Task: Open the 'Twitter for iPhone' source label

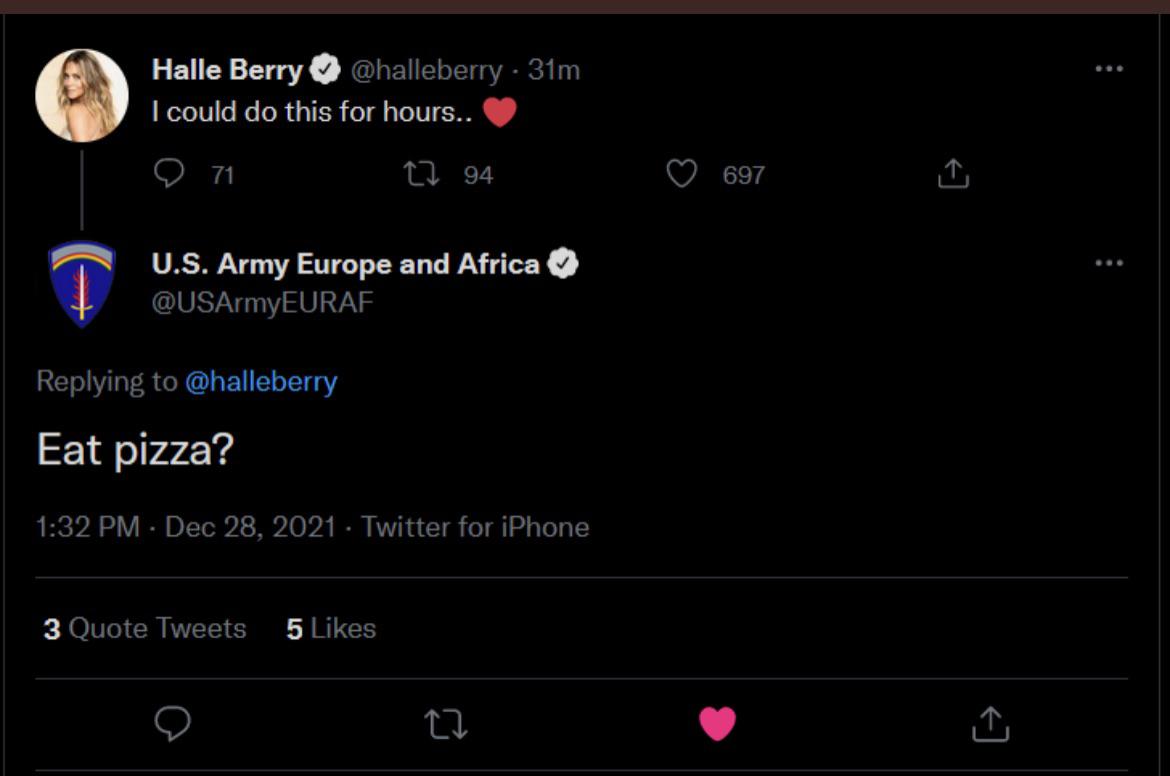Action: [475, 527]
